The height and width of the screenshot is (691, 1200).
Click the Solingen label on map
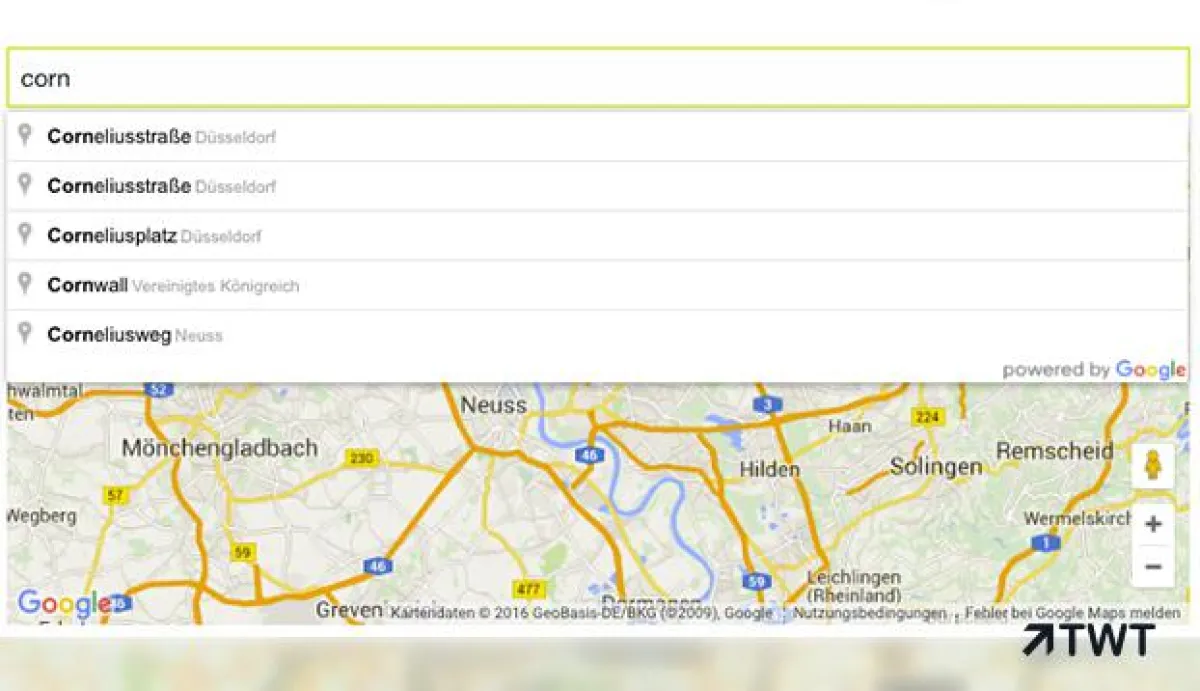point(936,467)
